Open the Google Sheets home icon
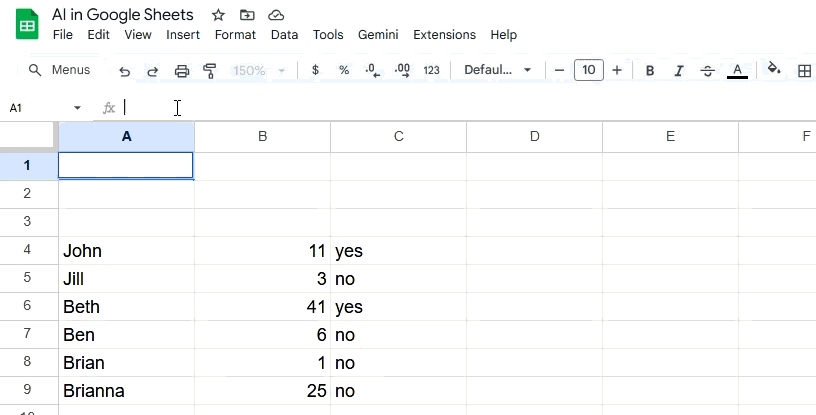Image resolution: width=816 pixels, height=415 pixels. 27,24
